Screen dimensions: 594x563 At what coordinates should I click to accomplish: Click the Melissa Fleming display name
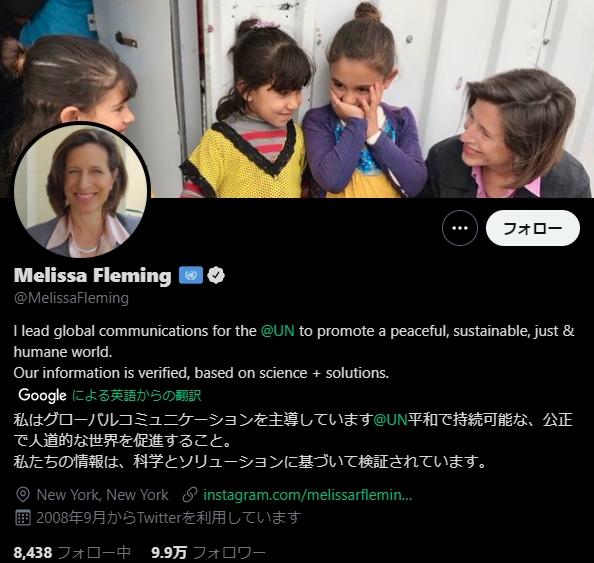[92, 275]
